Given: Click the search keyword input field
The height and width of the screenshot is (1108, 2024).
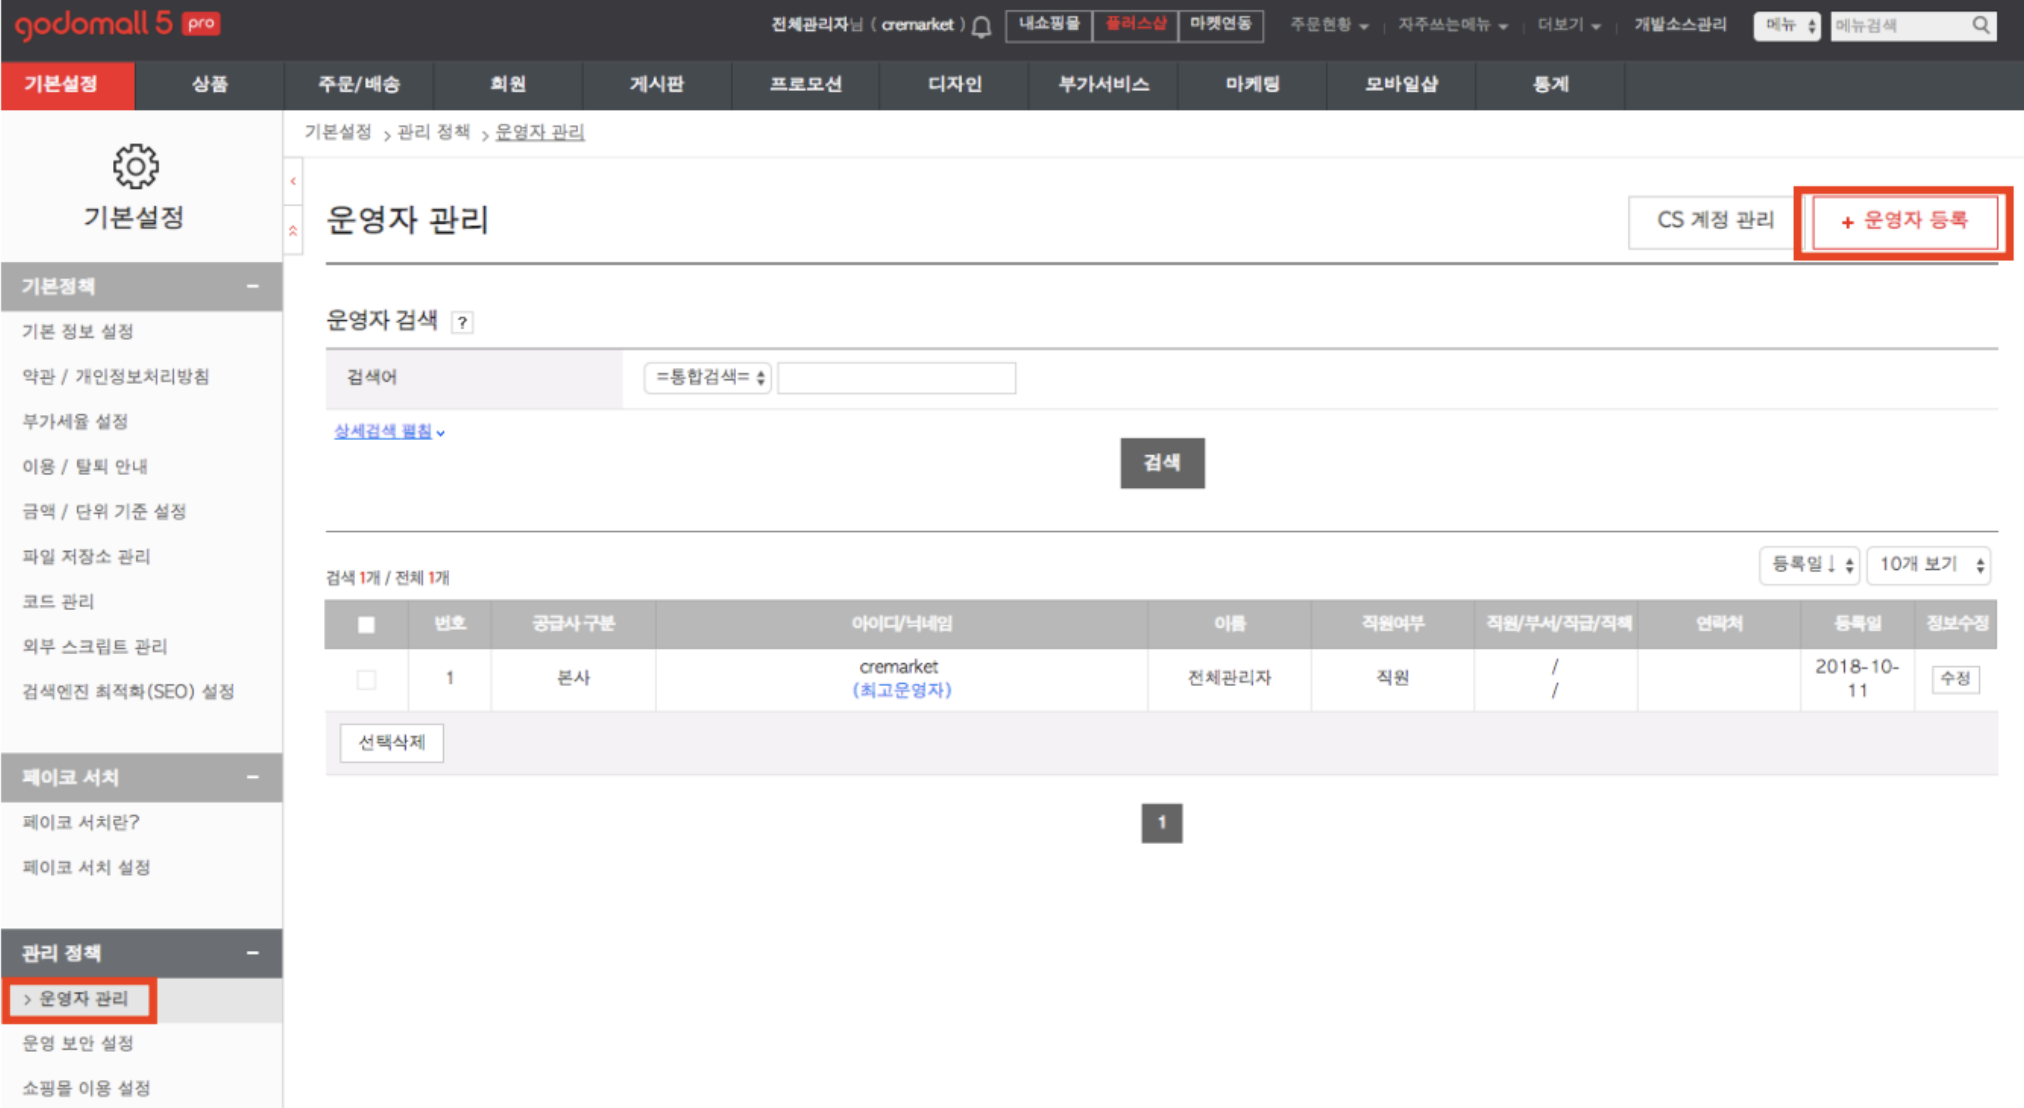Looking at the screenshot, I should pyautogui.click(x=896, y=378).
